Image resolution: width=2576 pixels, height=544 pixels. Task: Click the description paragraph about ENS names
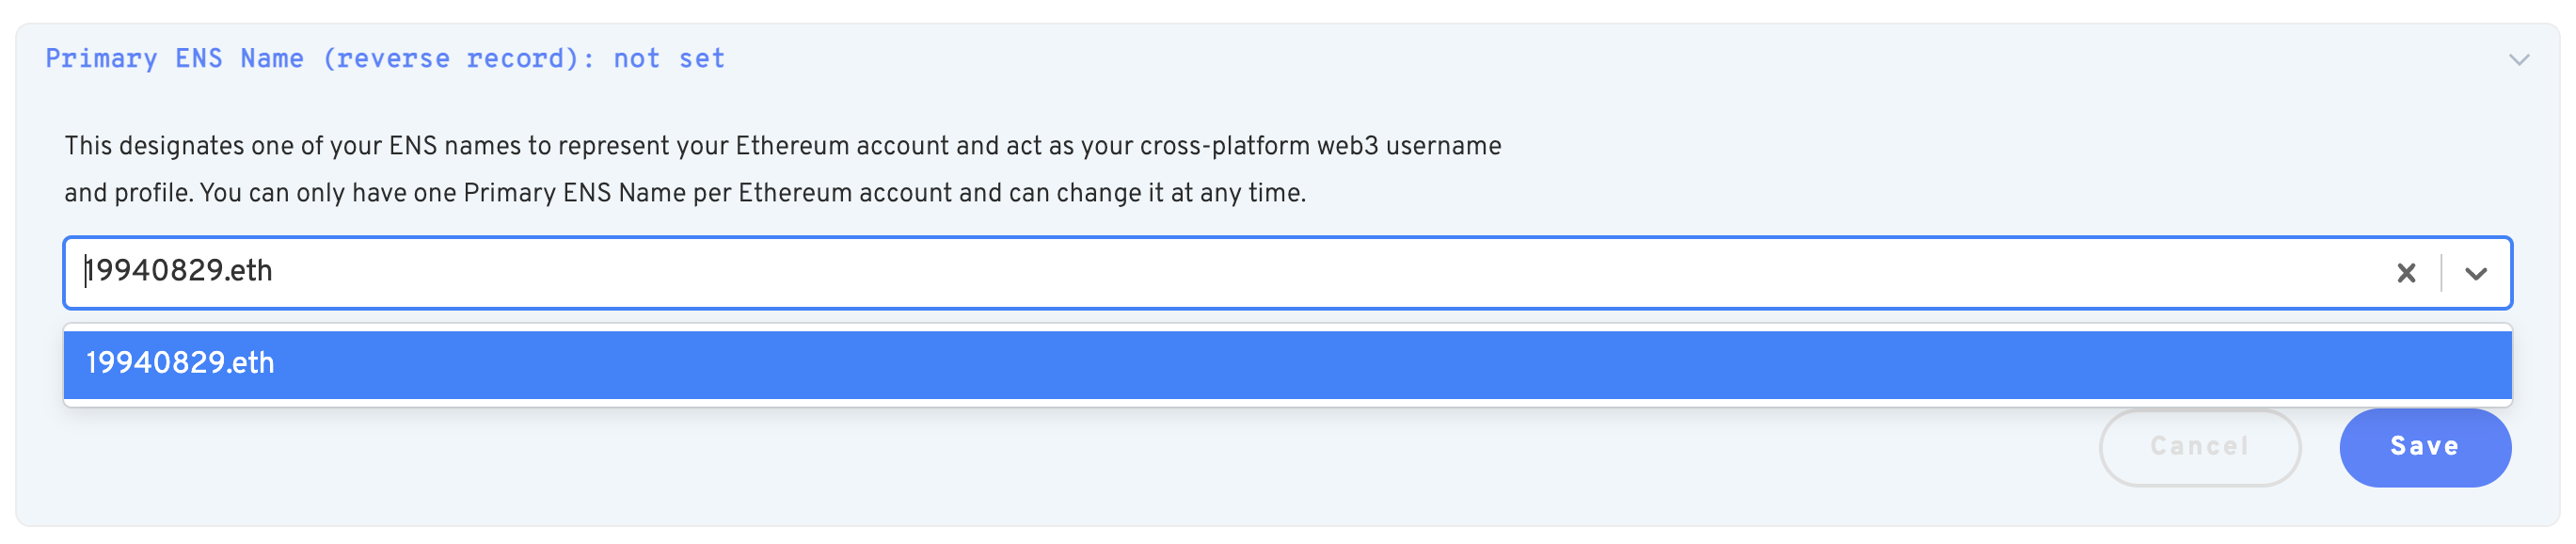(782, 169)
